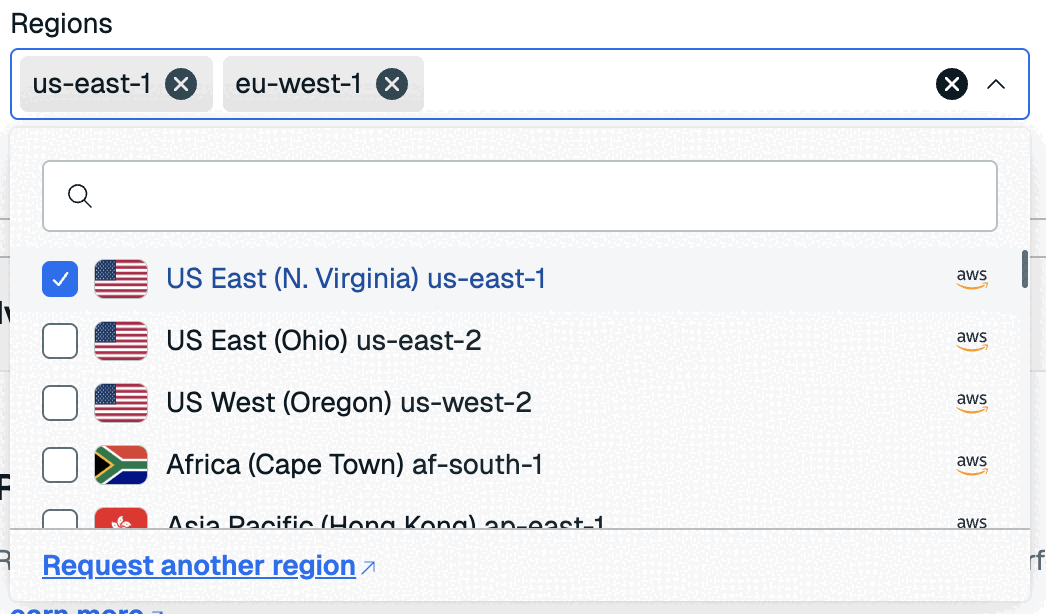
Task: Check the US East (Ohio) checkbox
Action: pyautogui.click(x=60, y=341)
